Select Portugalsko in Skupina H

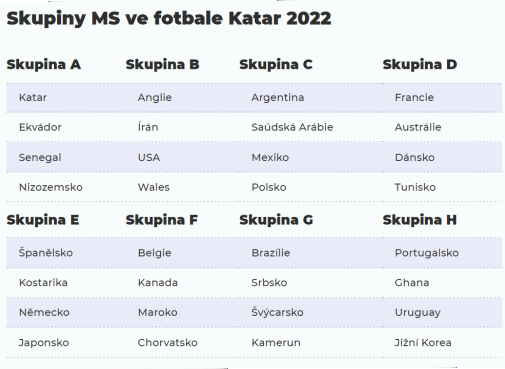pyautogui.click(x=427, y=253)
